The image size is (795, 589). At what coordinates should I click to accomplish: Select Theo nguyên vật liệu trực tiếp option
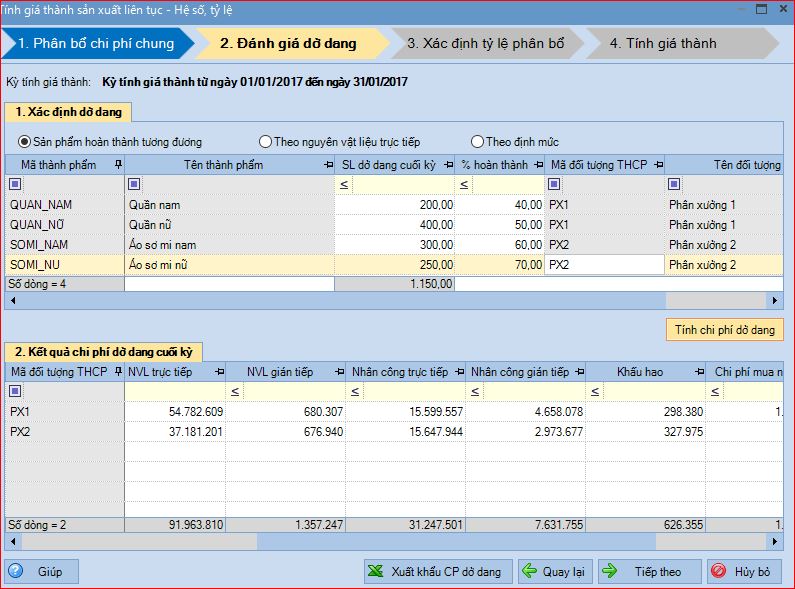266,142
